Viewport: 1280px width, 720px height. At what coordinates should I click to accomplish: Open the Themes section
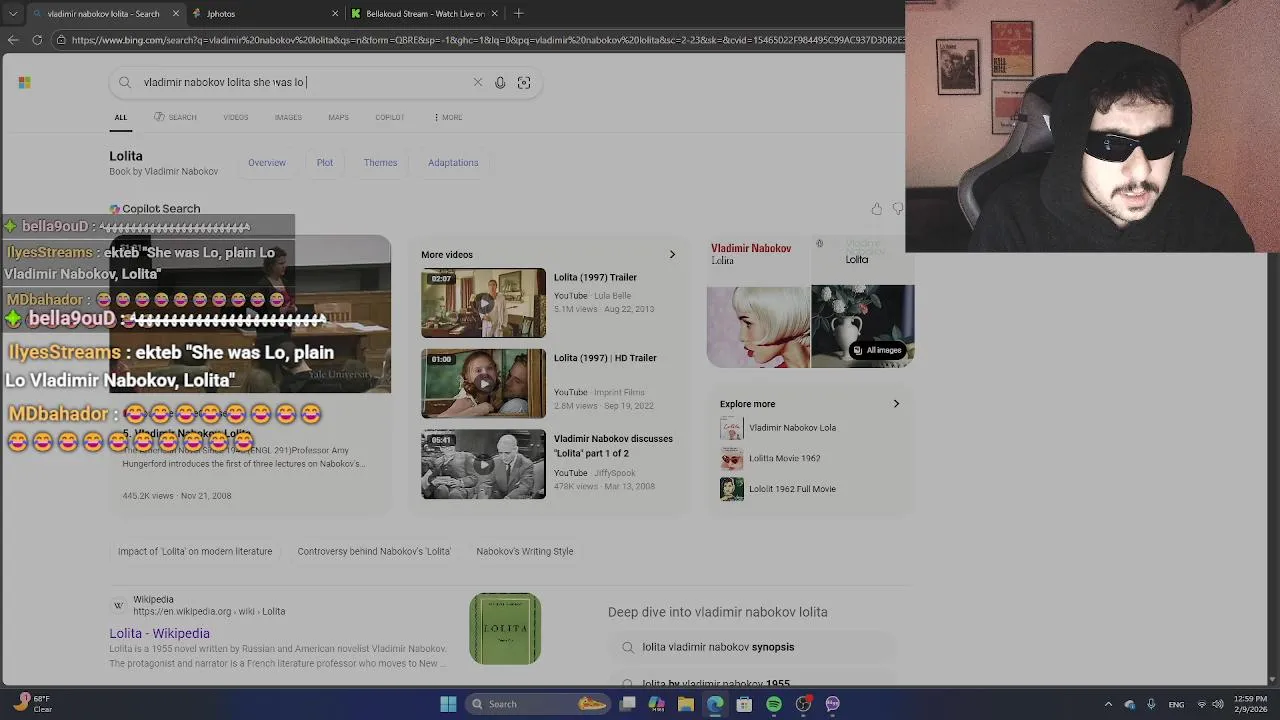(x=380, y=162)
